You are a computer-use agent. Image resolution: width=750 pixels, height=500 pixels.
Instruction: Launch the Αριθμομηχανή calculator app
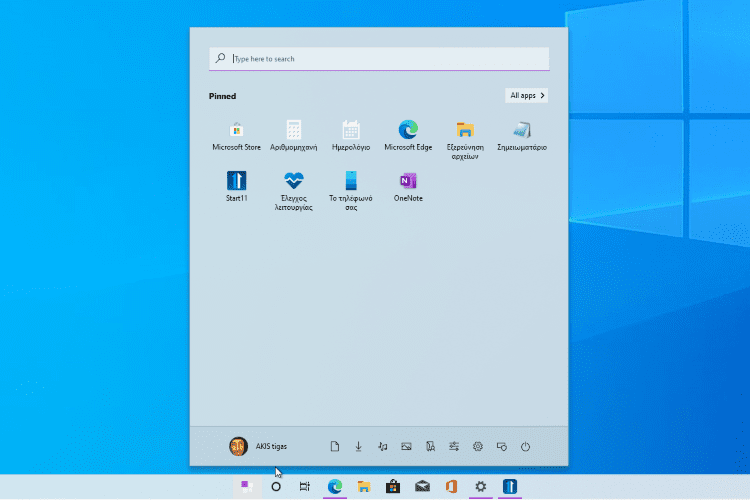pos(293,136)
